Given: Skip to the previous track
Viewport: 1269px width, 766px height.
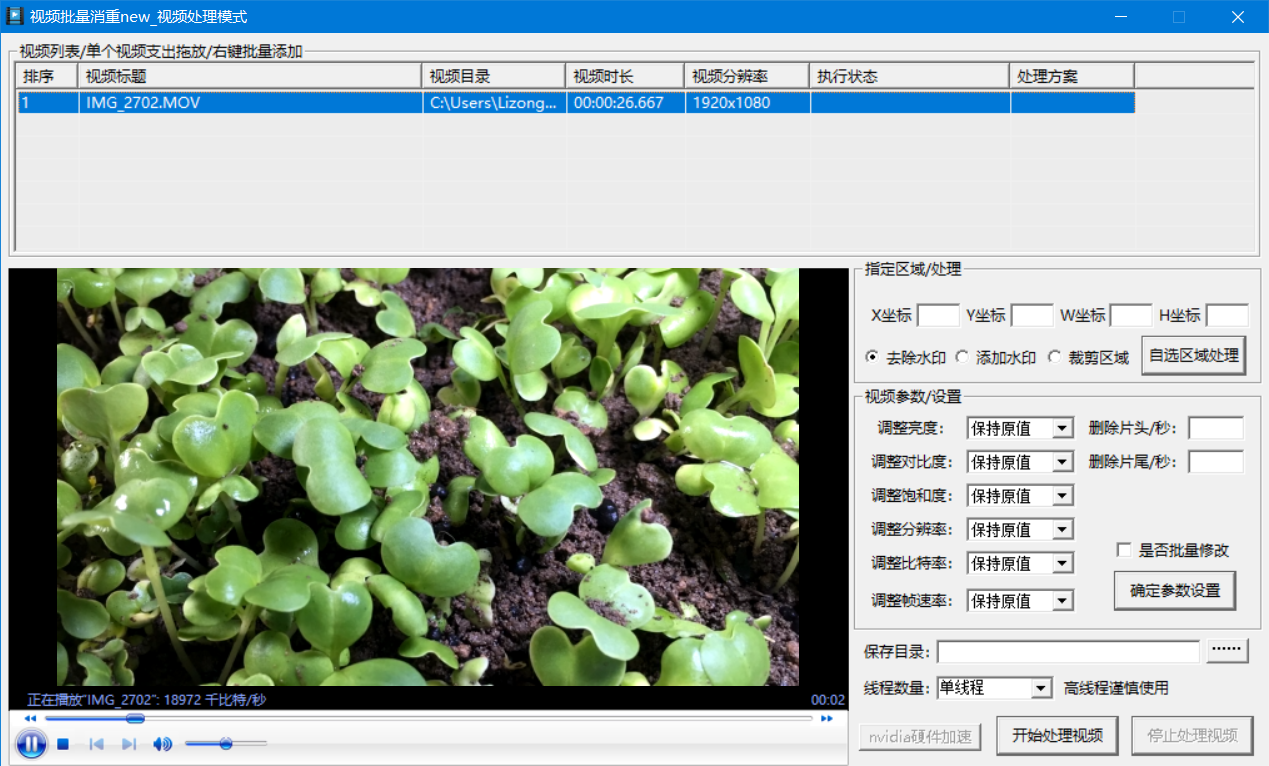Looking at the screenshot, I should tap(97, 744).
